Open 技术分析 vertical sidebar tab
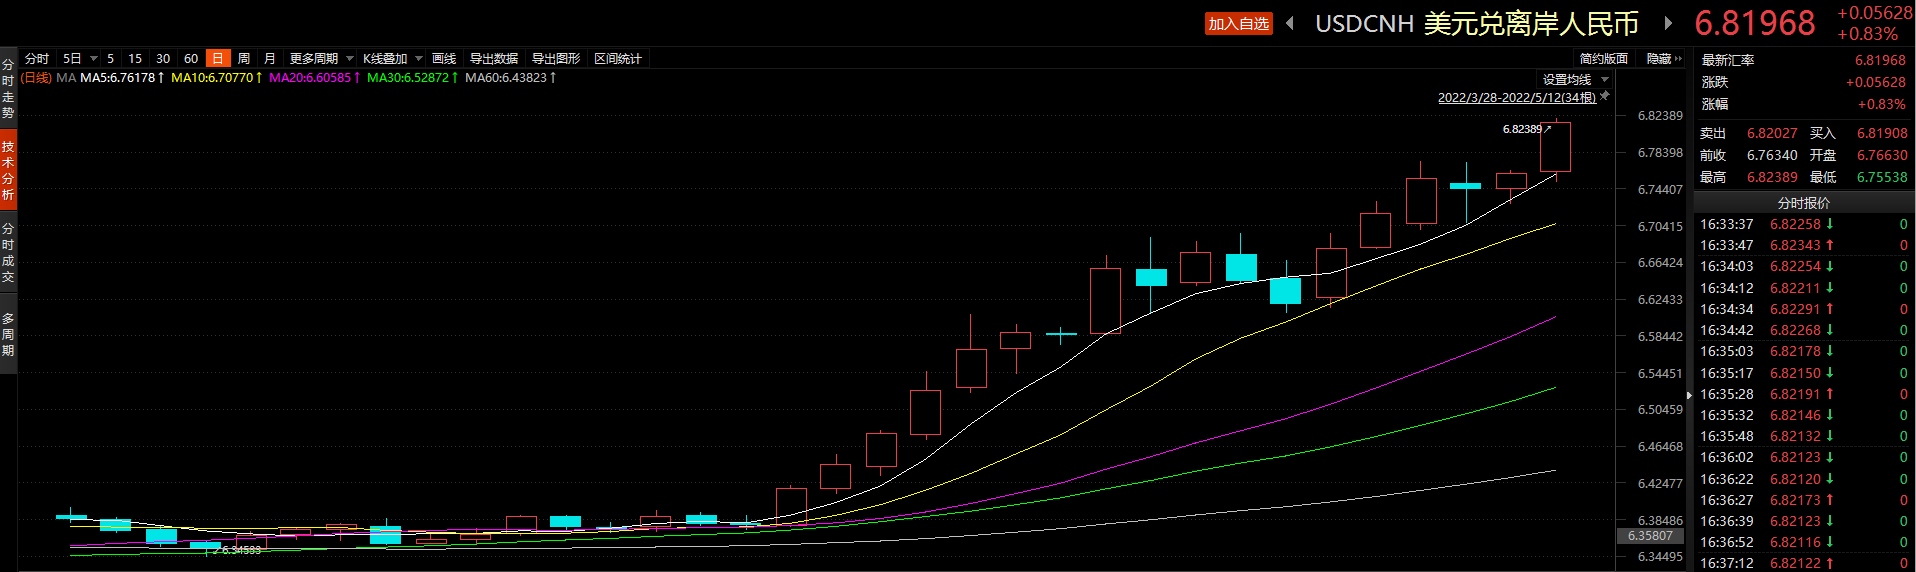The height and width of the screenshot is (572, 1916). pyautogui.click(x=8, y=170)
